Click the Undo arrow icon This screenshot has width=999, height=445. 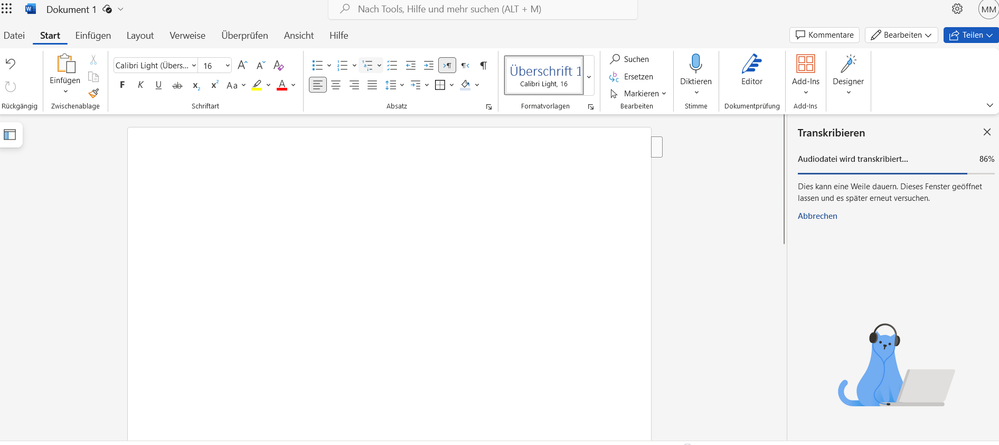(x=10, y=63)
